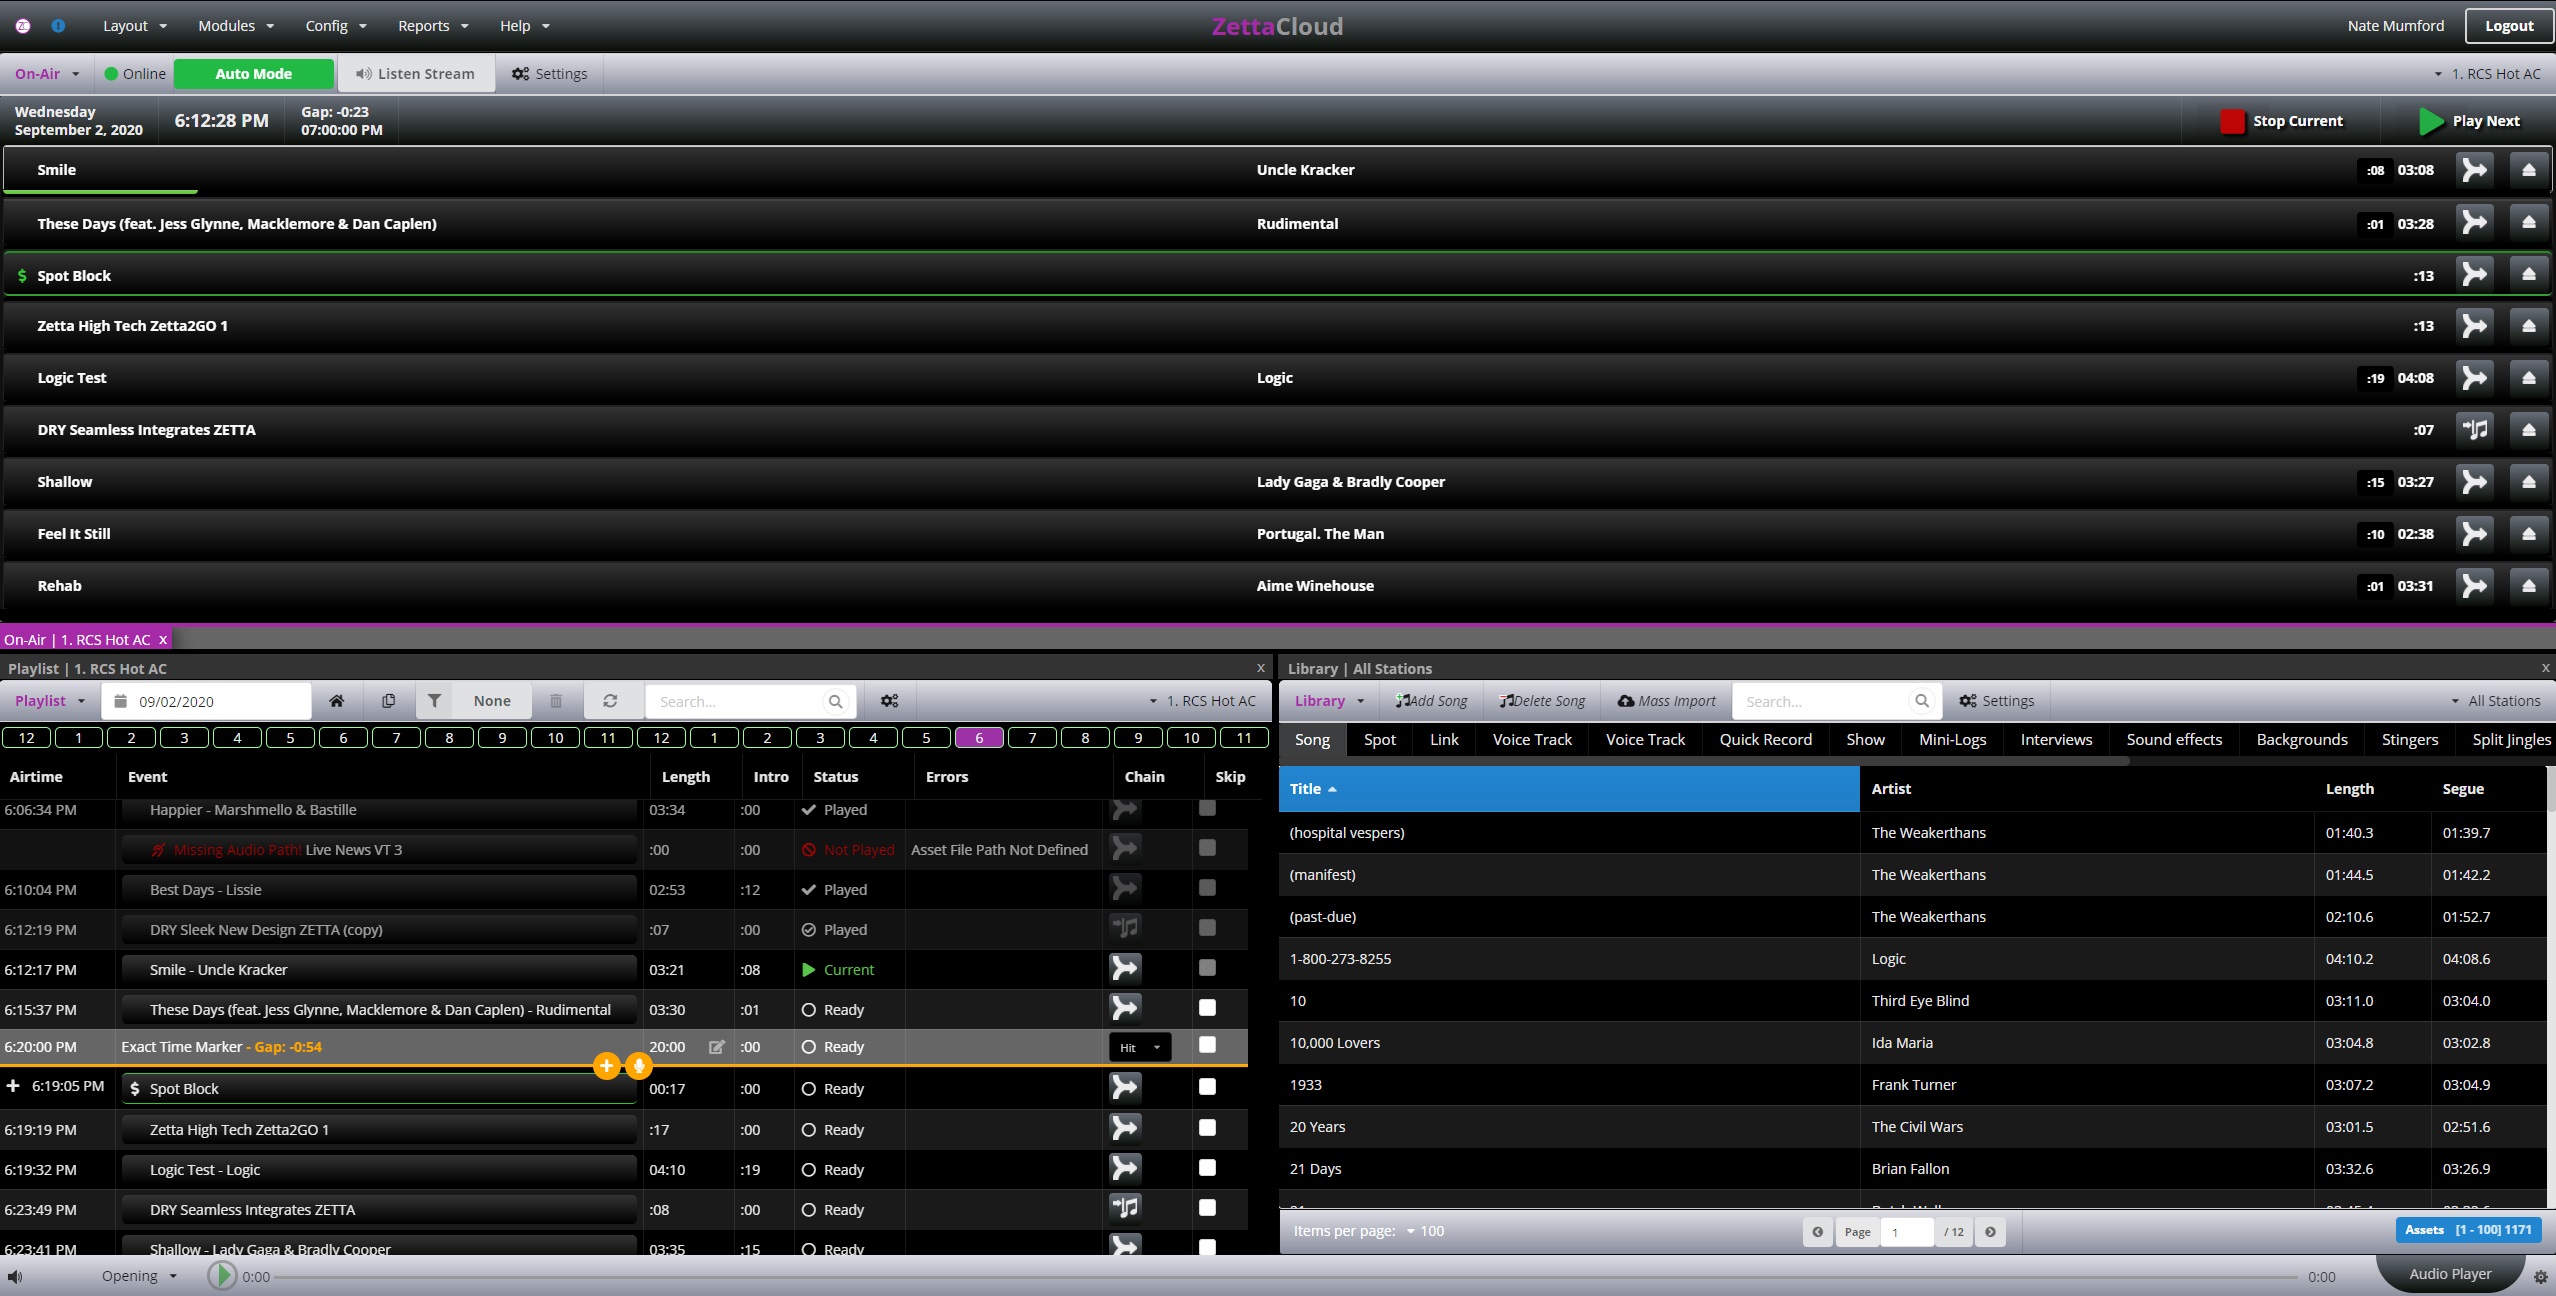This screenshot has width=2556, height=1296.
Task: Click the orange microphone voice track button
Action: coord(638,1066)
